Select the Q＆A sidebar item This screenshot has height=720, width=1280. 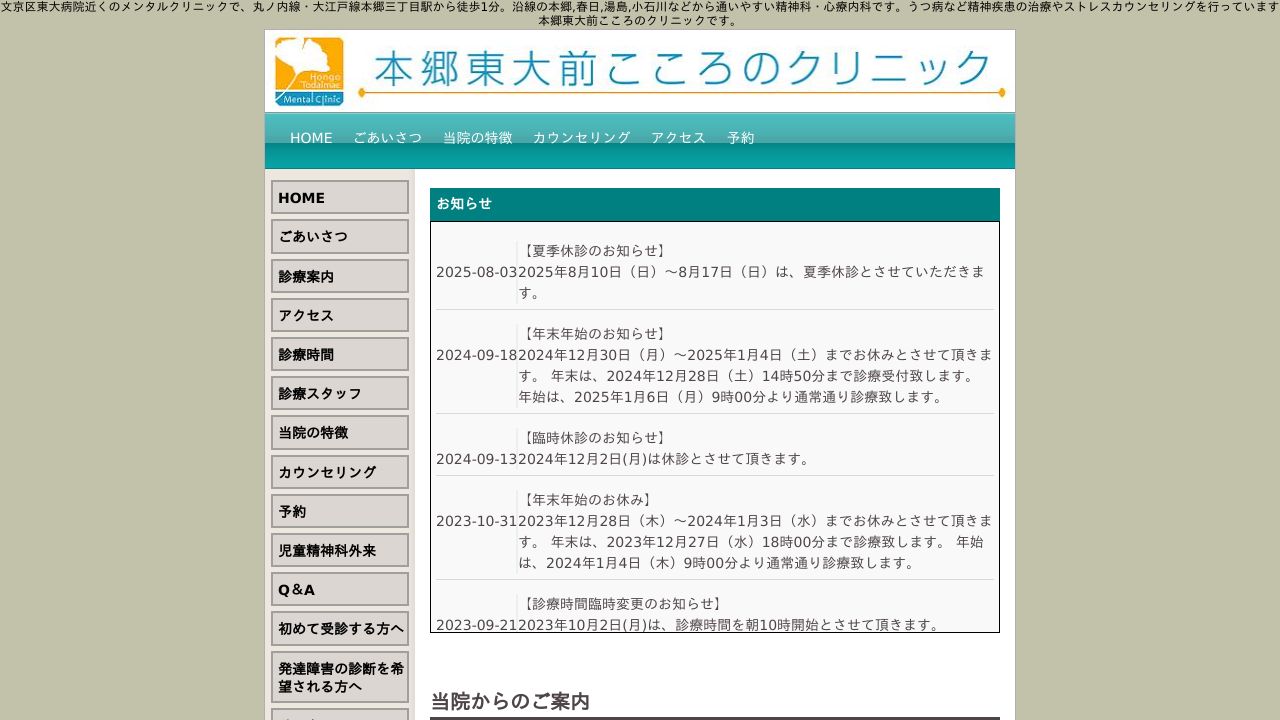point(339,589)
